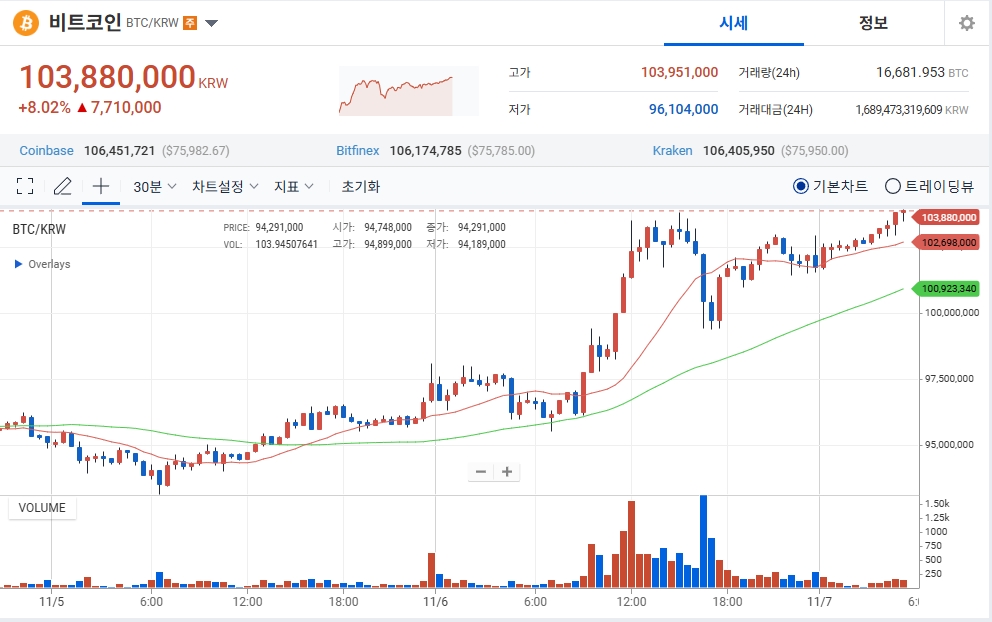Select the drawing pencil tool
The height and width of the screenshot is (622, 992).
(x=62, y=185)
